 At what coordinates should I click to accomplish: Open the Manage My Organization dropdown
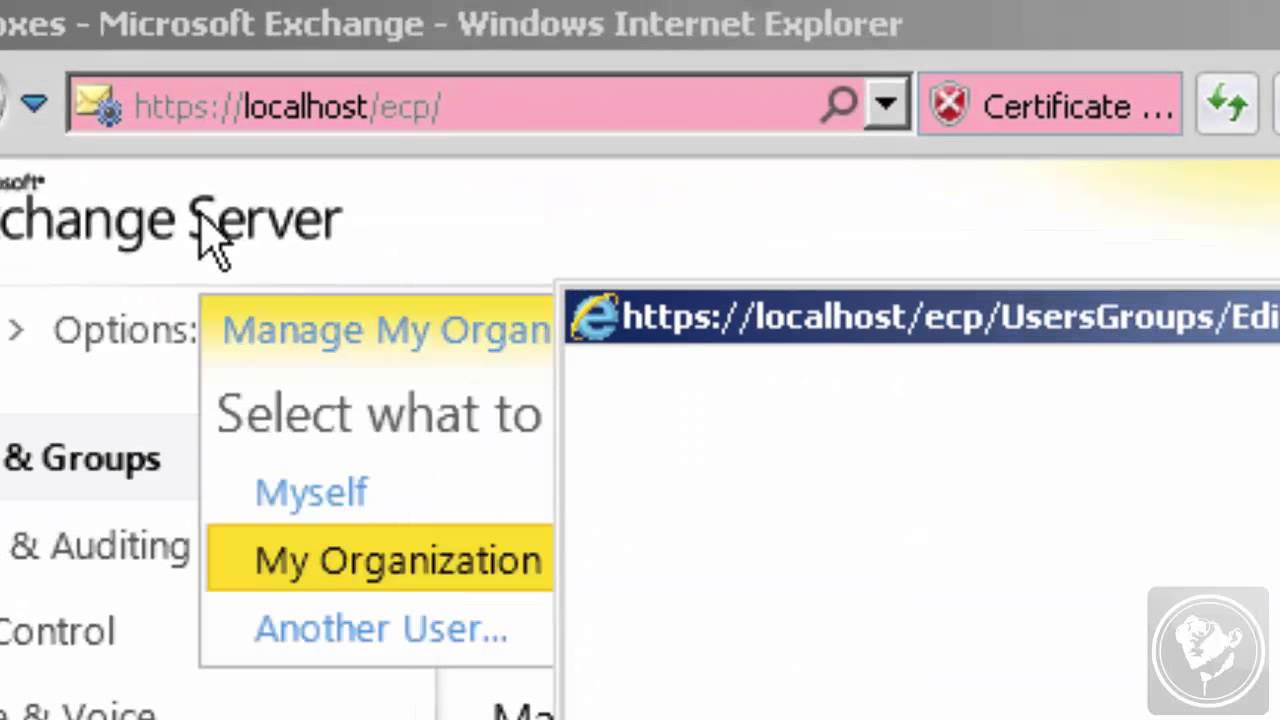pyautogui.click(x=386, y=329)
